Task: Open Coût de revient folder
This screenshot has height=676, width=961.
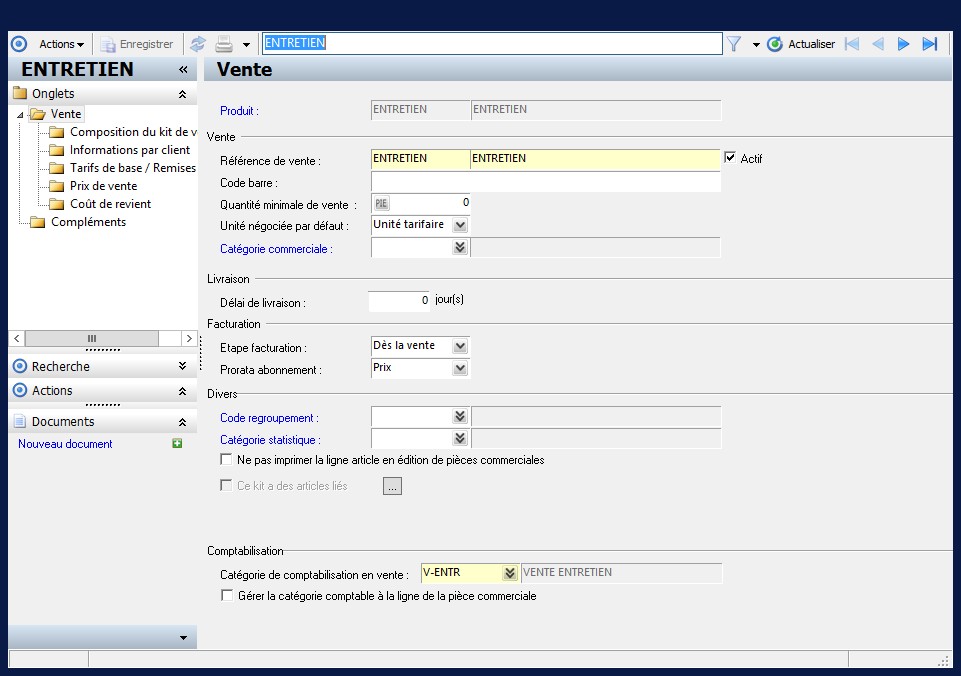Action: coord(110,204)
